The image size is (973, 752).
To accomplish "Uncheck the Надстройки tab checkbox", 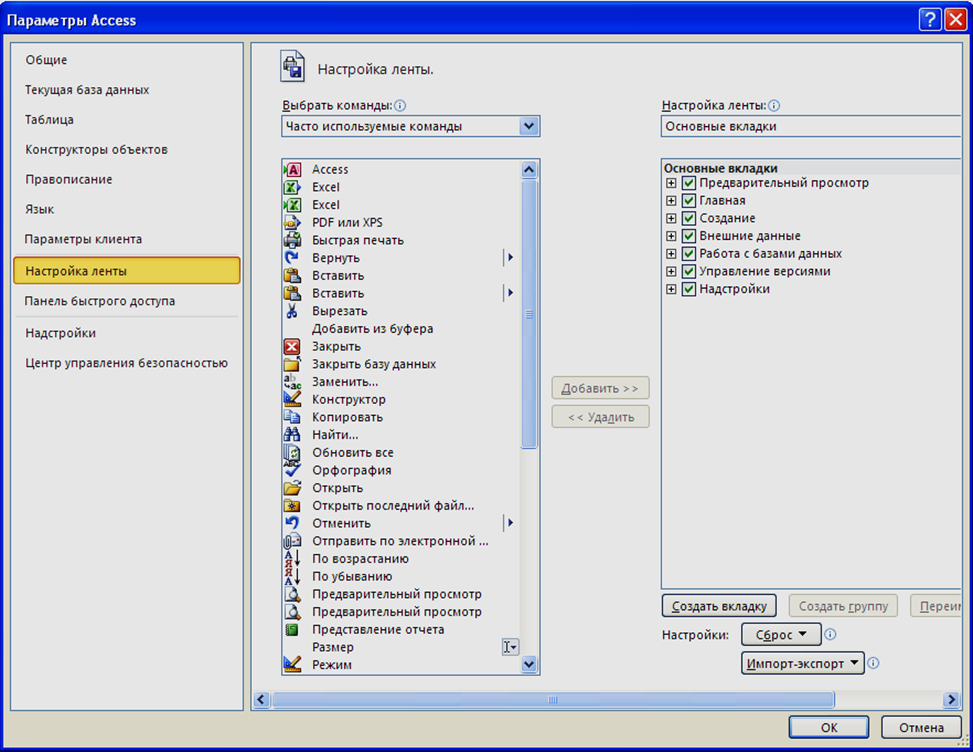I will click(x=689, y=289).
